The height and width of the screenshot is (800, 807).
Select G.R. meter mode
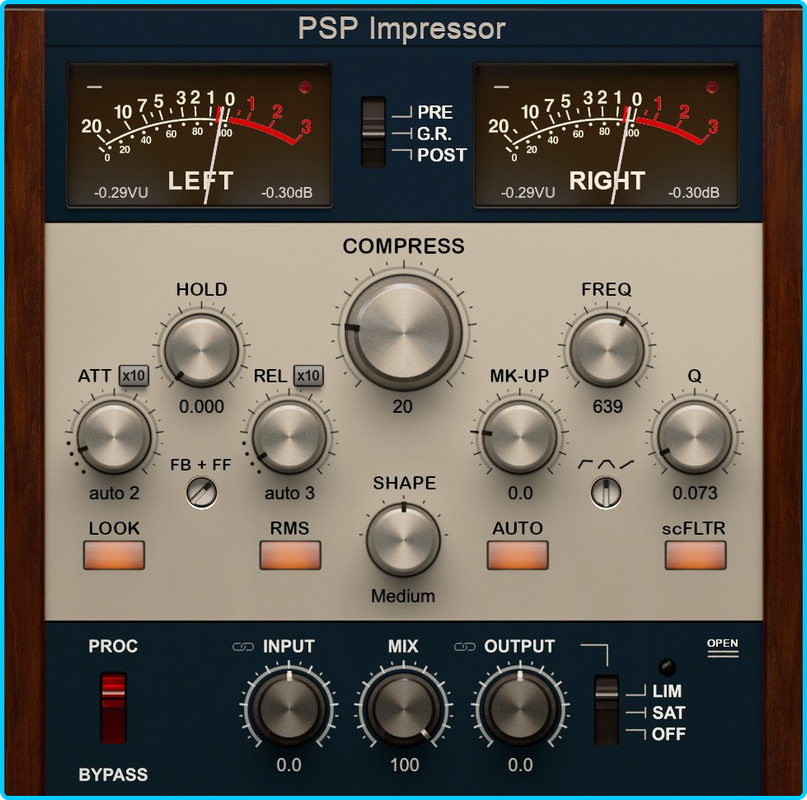434,134
